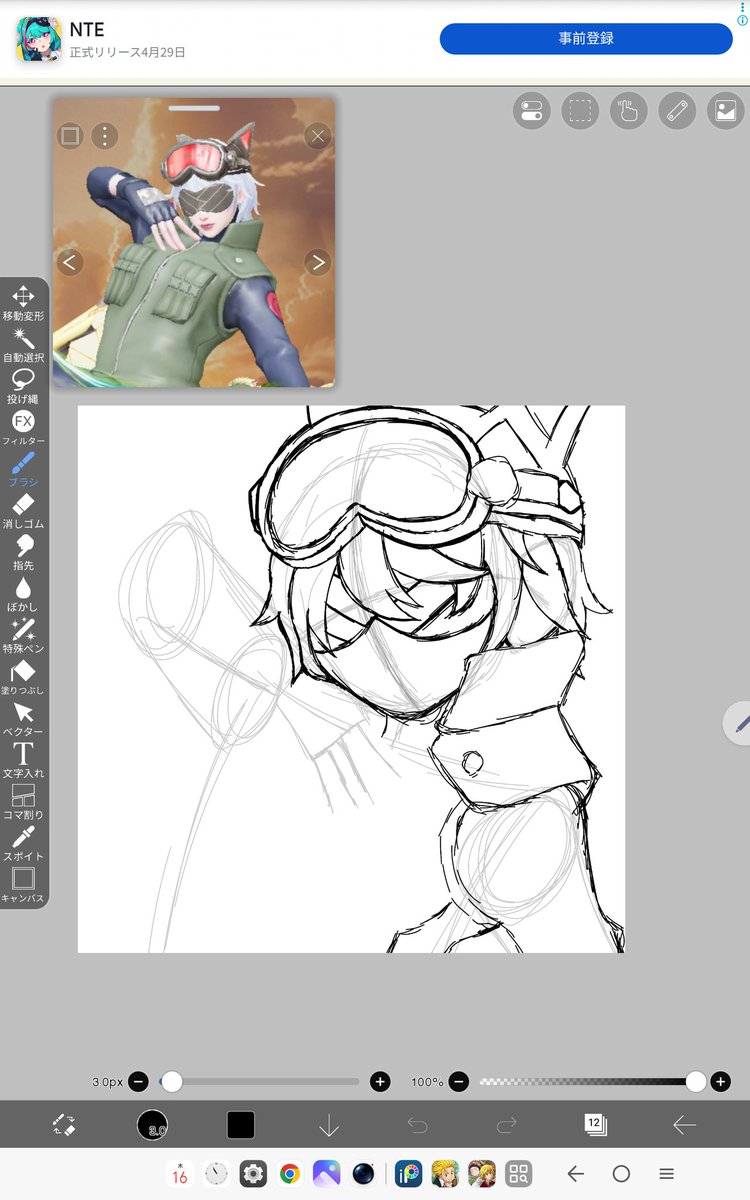Switch brush and eraser toggle icon
Screen dimensions: 750x1200
tap(64, 1125)
